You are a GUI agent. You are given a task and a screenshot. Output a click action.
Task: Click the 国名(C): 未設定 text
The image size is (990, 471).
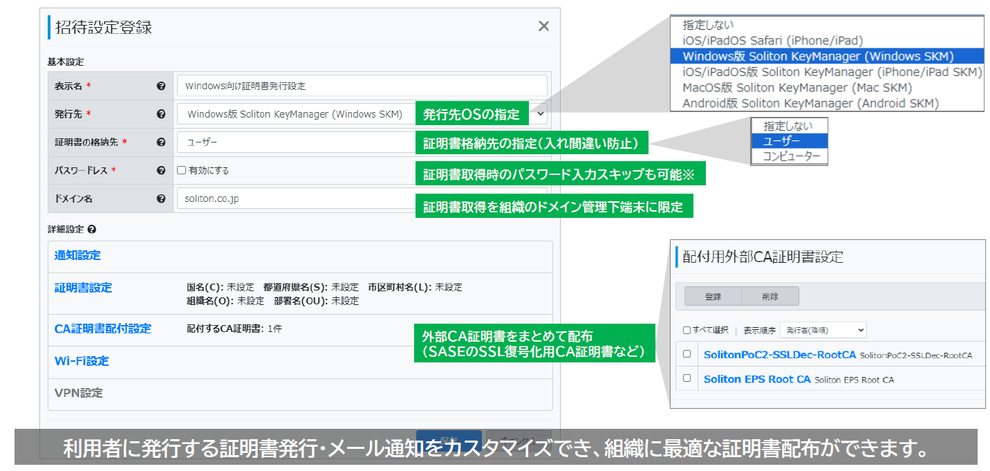[x=220, y=287]
